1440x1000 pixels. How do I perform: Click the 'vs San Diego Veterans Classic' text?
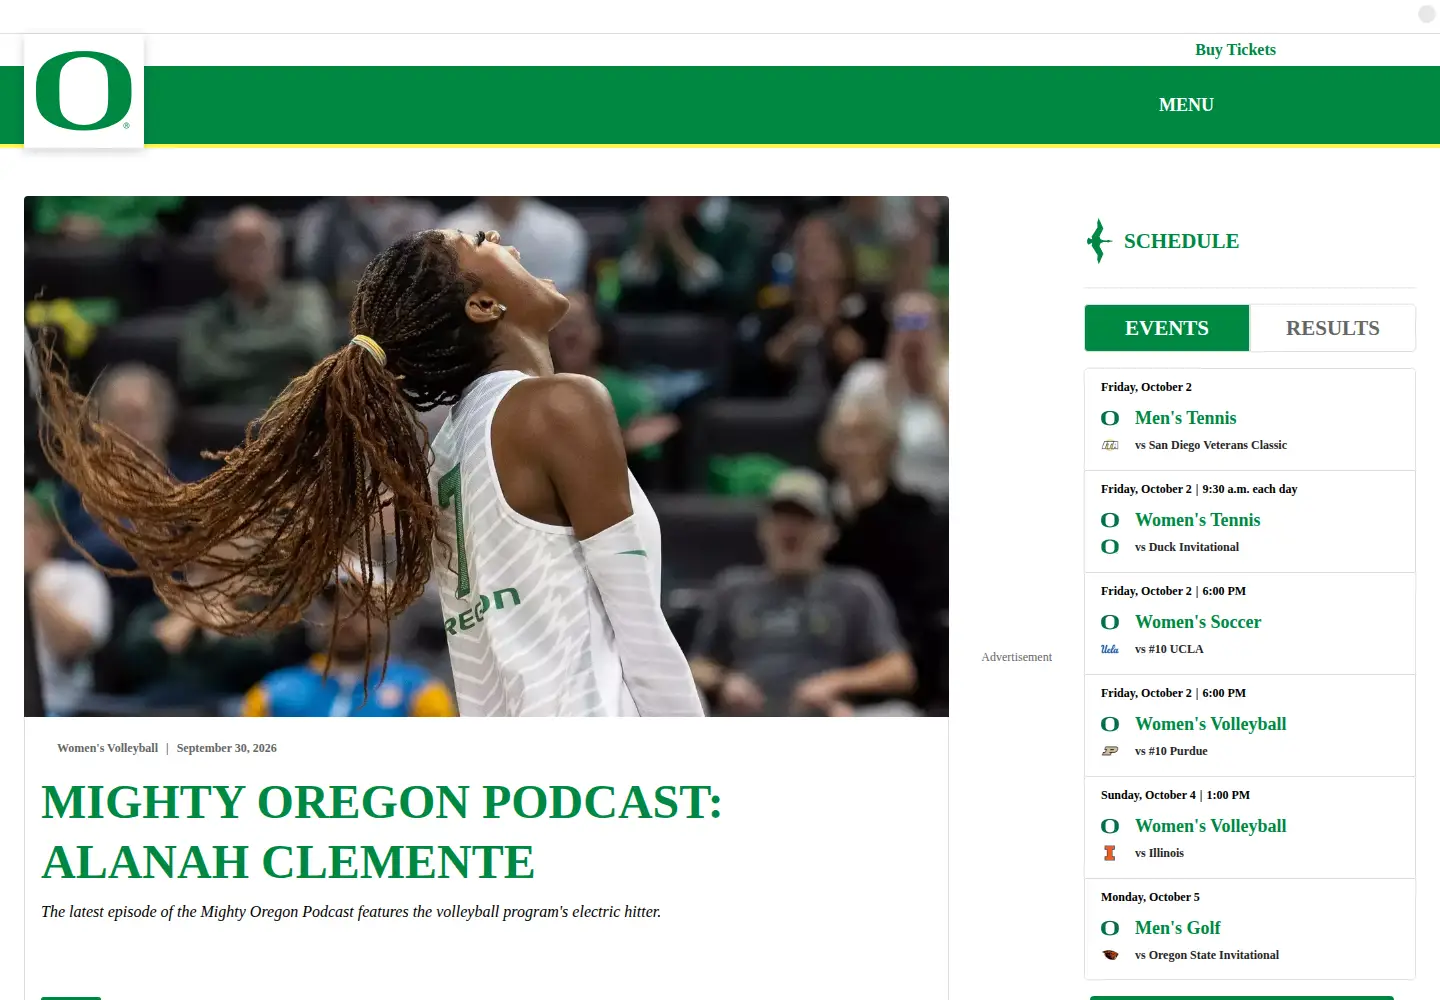pos(1210,445)
